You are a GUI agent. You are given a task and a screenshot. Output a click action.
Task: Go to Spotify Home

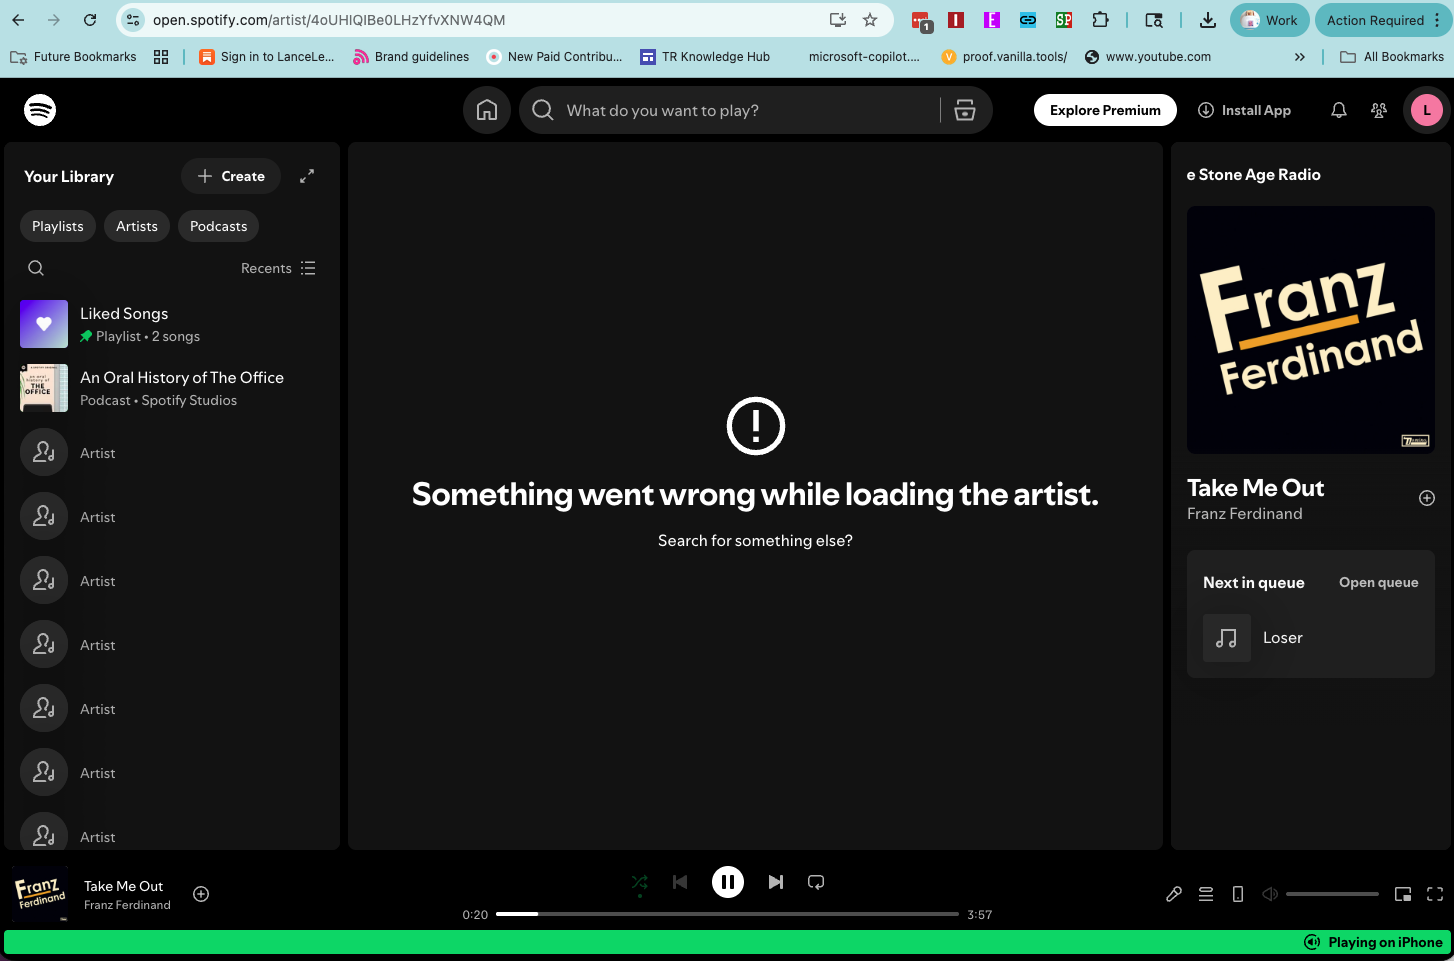tap(487, 110)
